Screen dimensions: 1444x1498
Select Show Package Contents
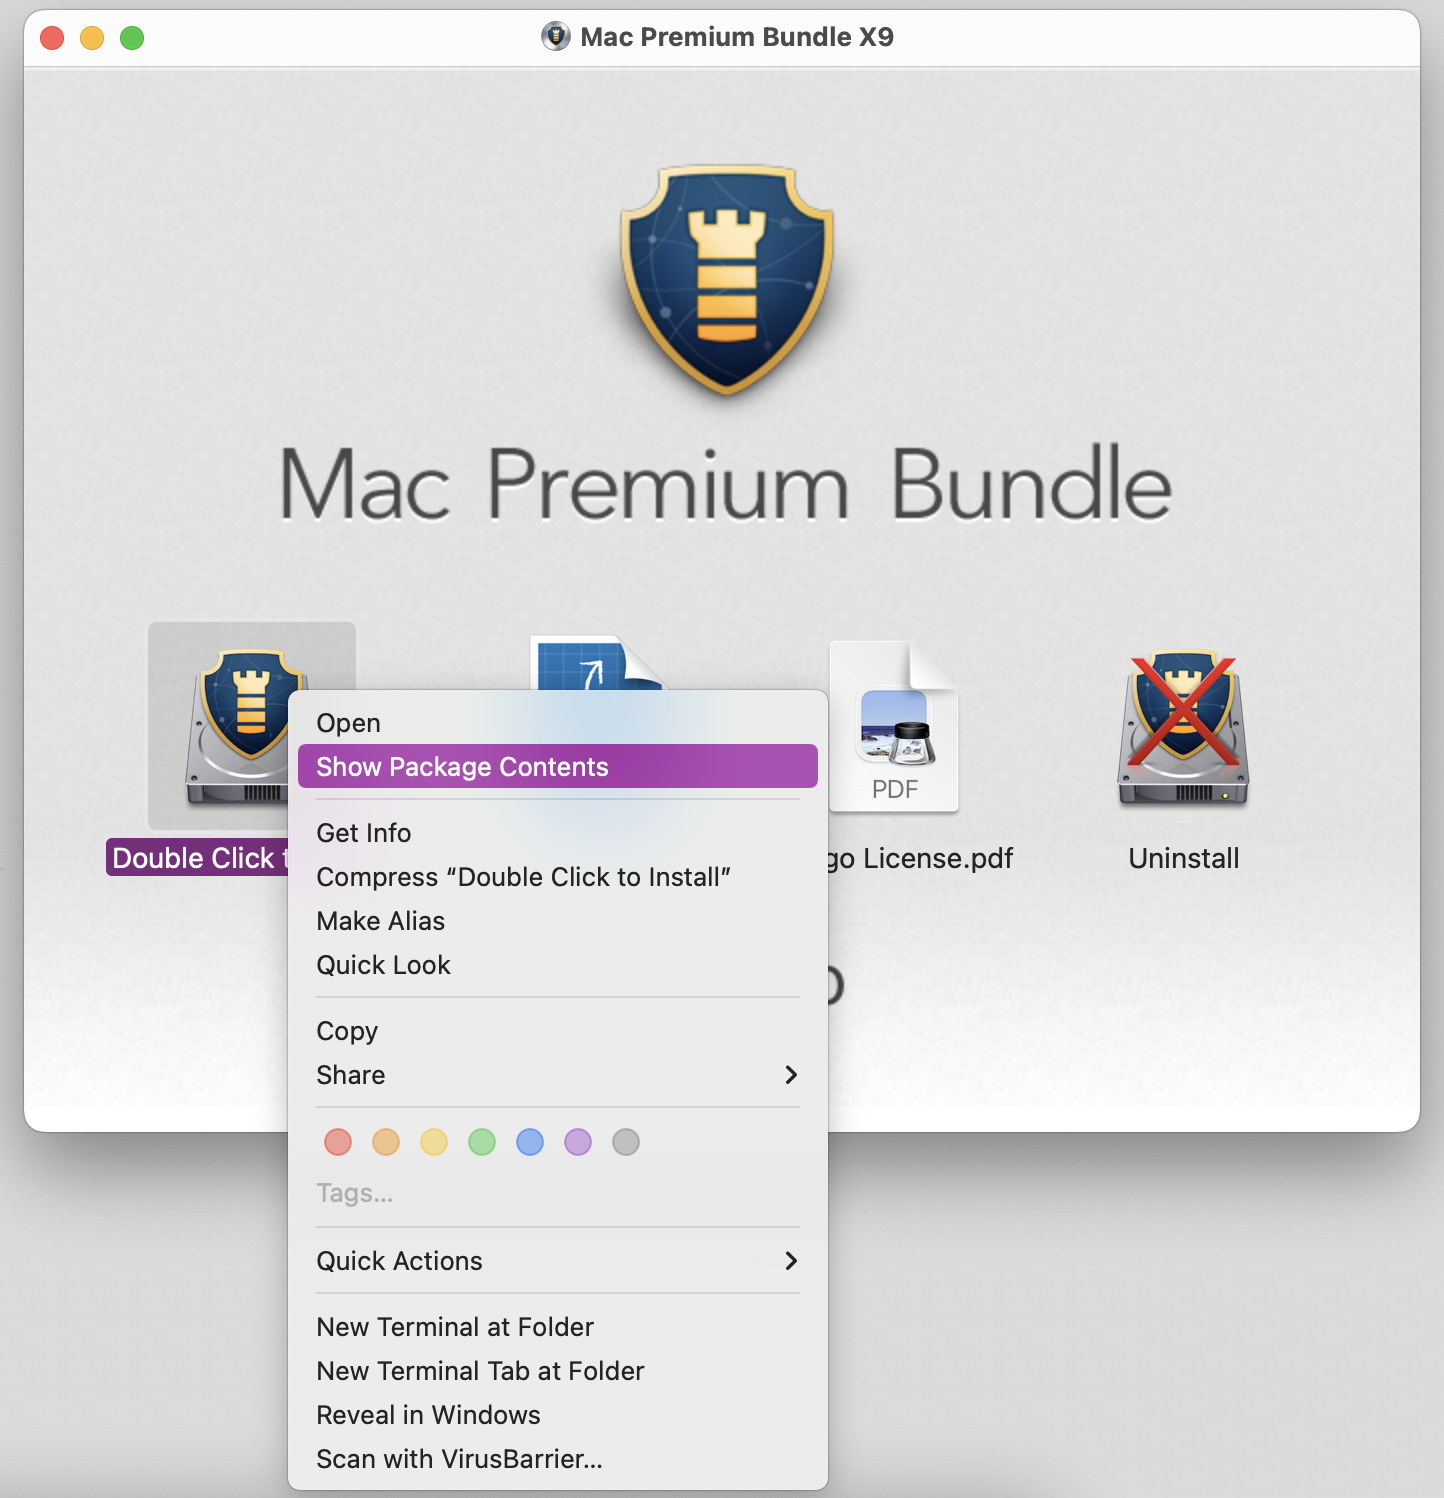558,767
